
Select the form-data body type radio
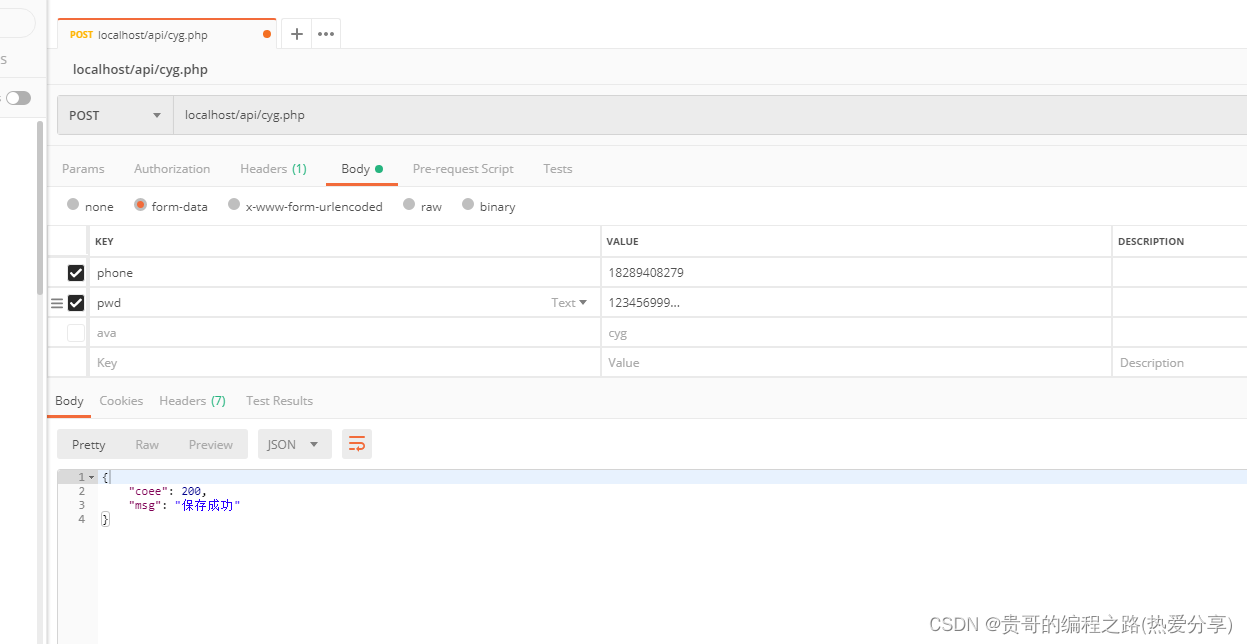click(140, 205)
